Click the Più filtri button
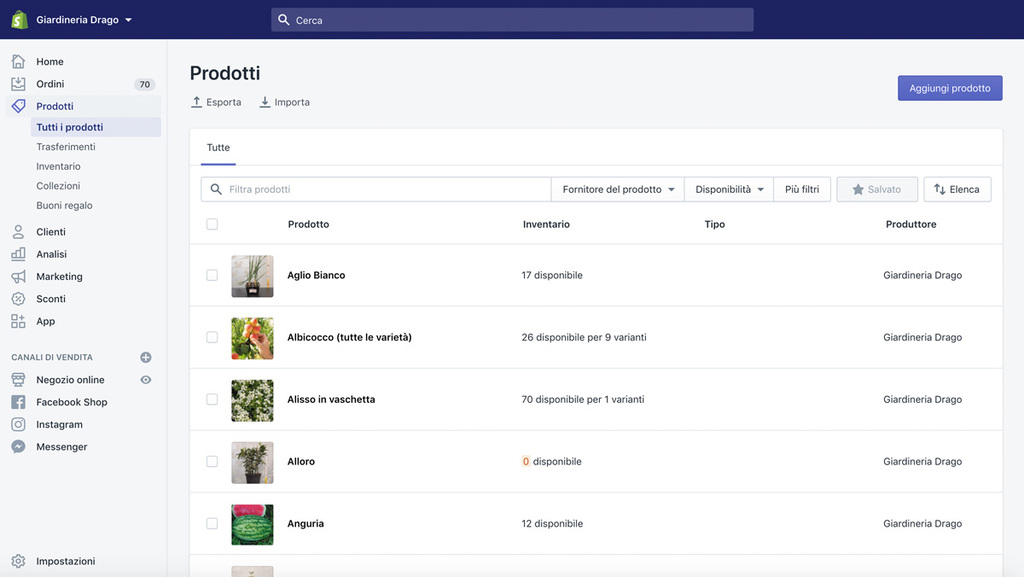Screen dimensions: 1024x577 802,189
